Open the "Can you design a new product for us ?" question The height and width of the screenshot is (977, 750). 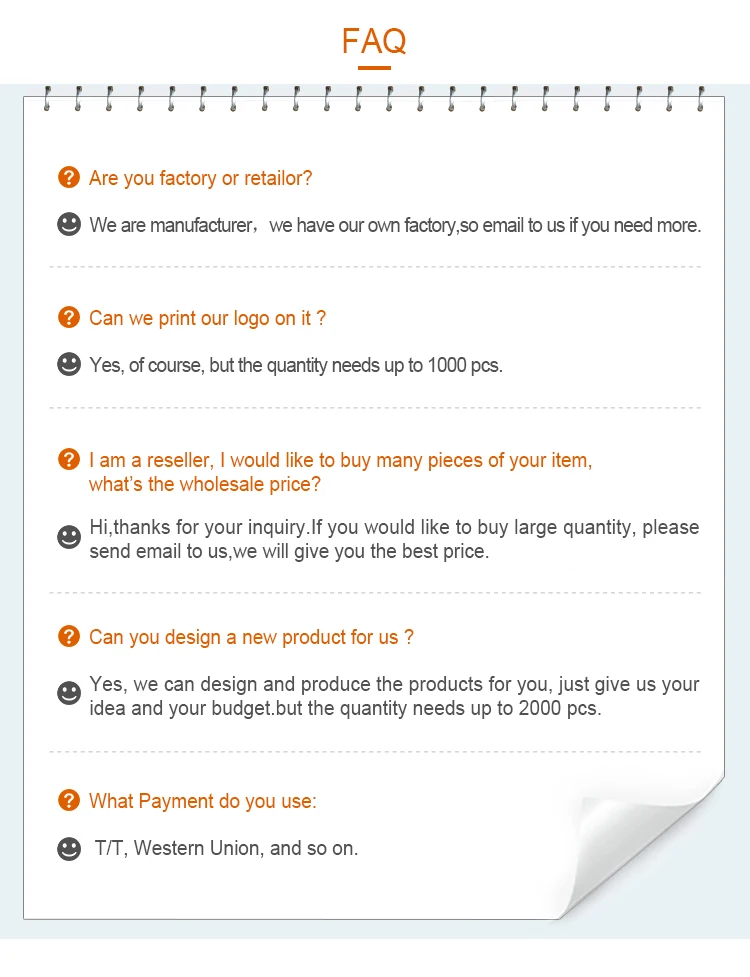click(x=251, y=637)
